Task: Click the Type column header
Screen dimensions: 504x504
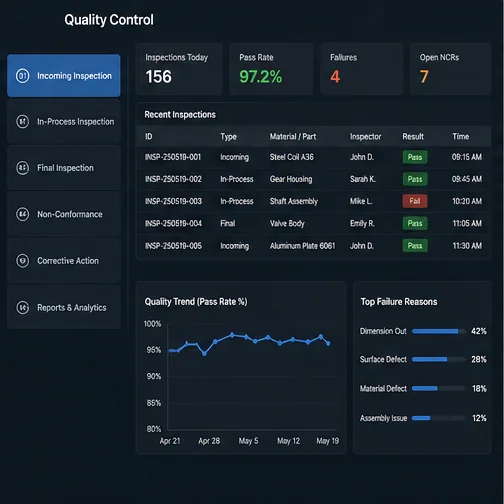Action: tap(229, 136)
